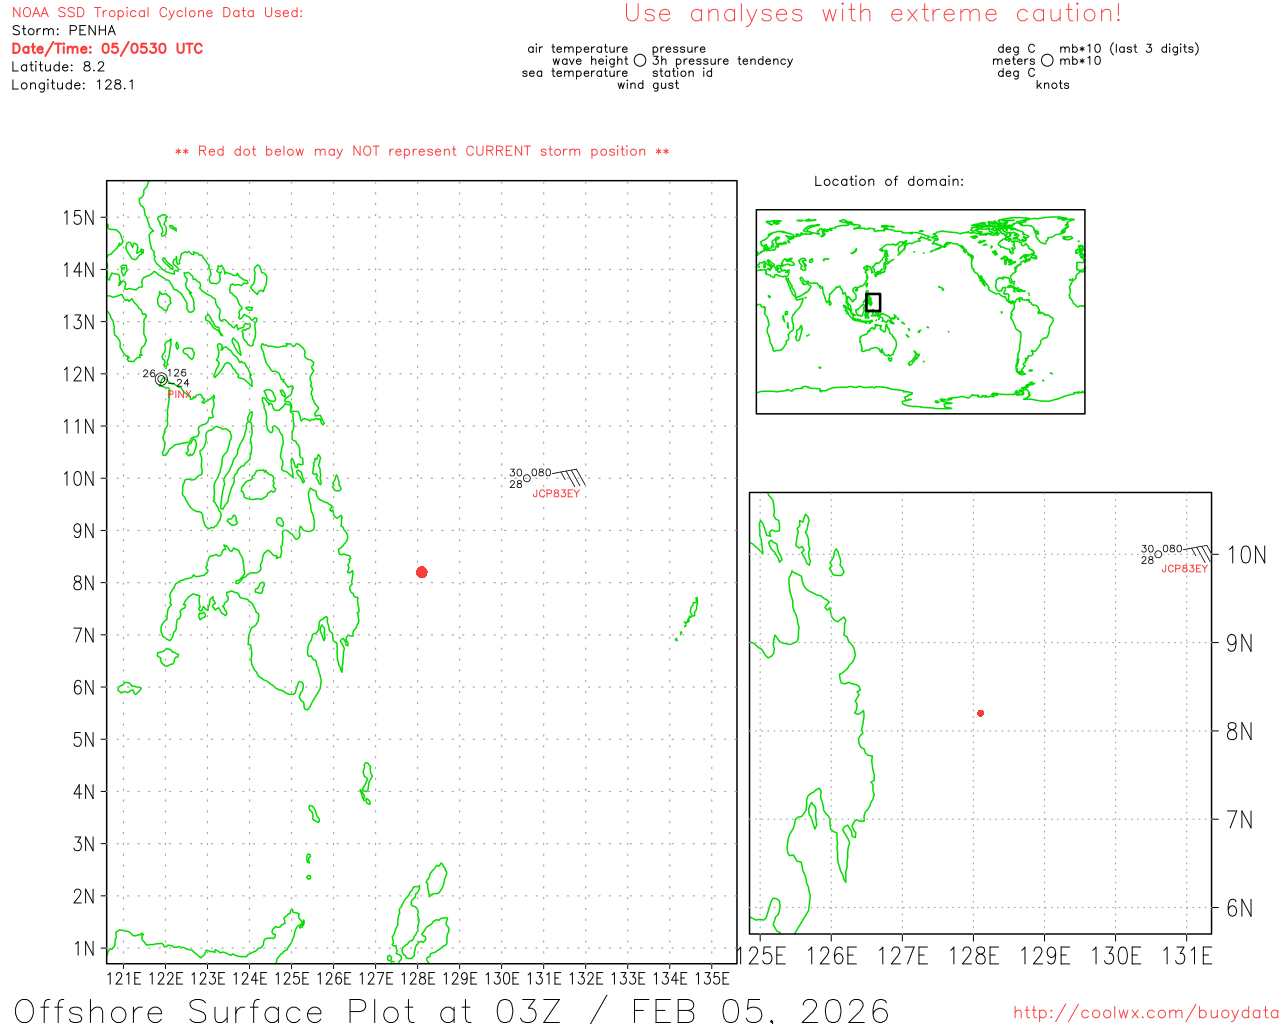Click the 'Latitude: 8.2' text
This screenshot has height=1024, width=1280.
coord(58,66)
